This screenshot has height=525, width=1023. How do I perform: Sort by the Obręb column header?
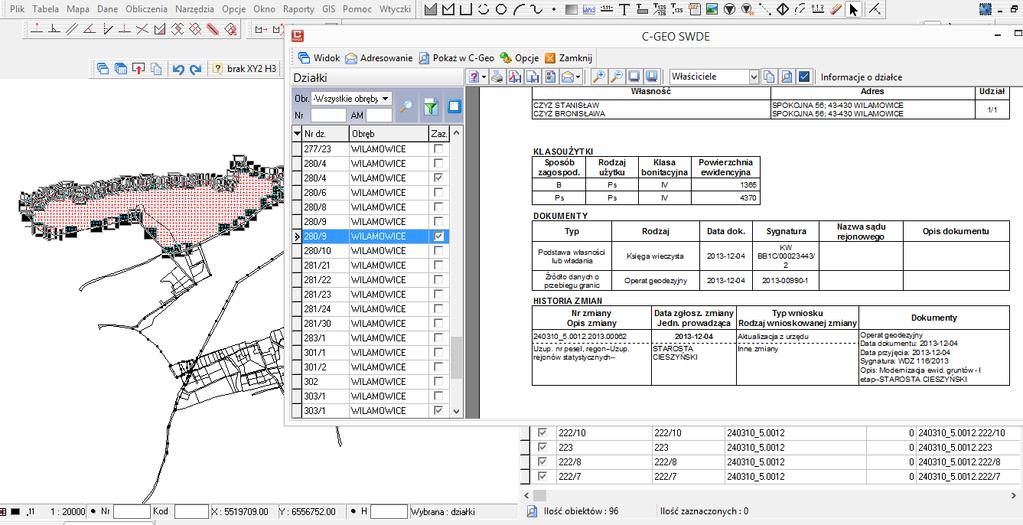pos(388,133)
